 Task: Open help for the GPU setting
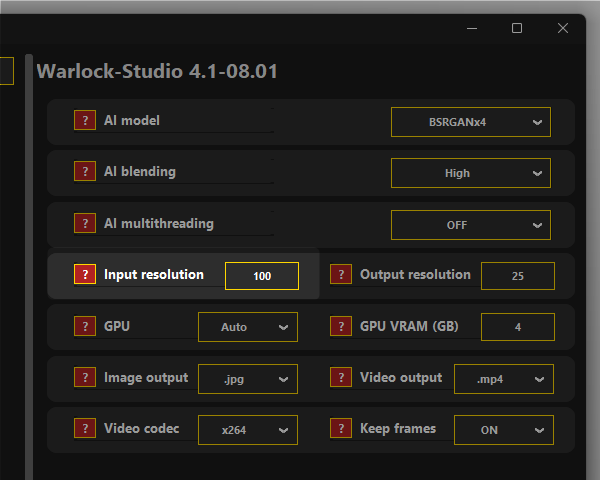pos(85,327)
